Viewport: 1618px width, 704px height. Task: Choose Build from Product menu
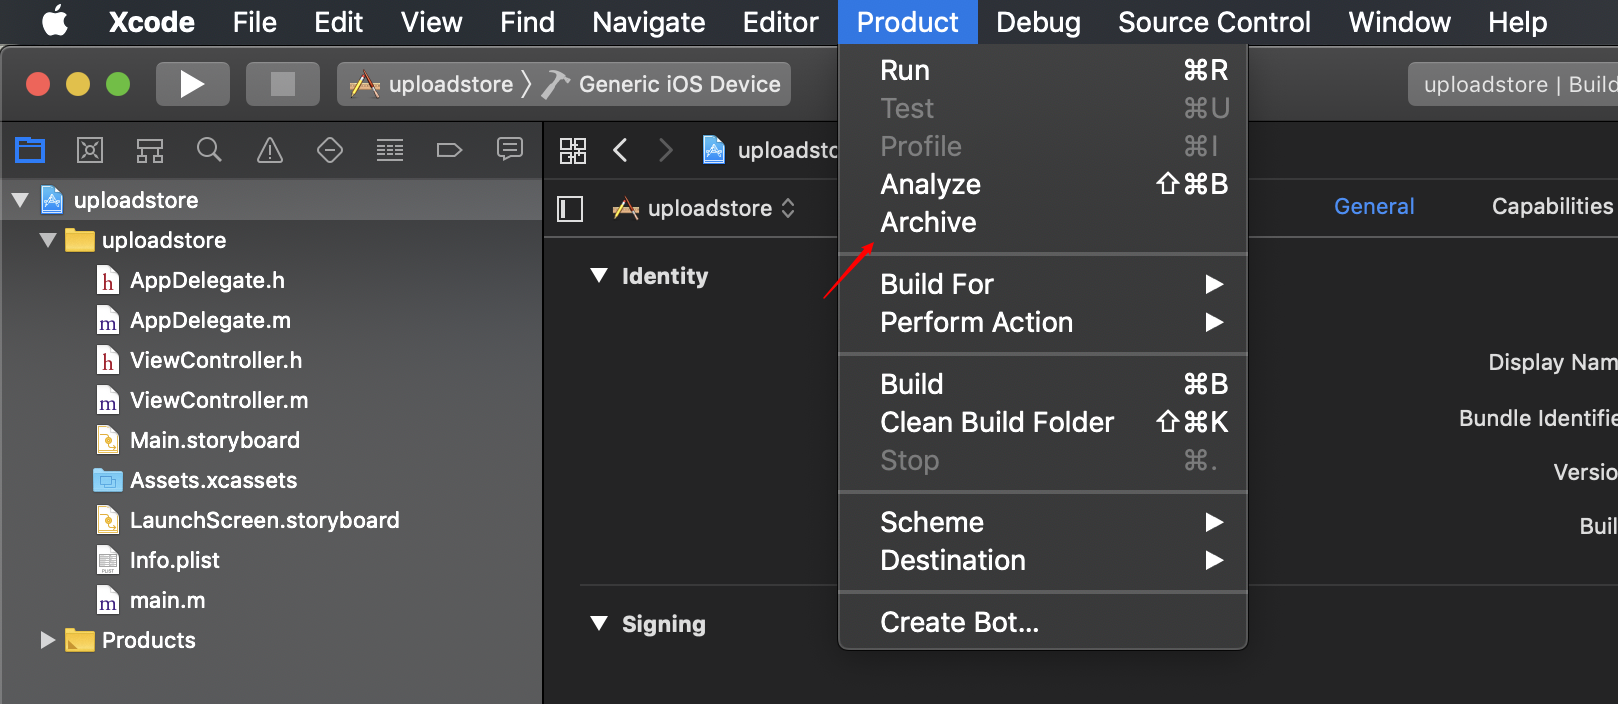1043,384
